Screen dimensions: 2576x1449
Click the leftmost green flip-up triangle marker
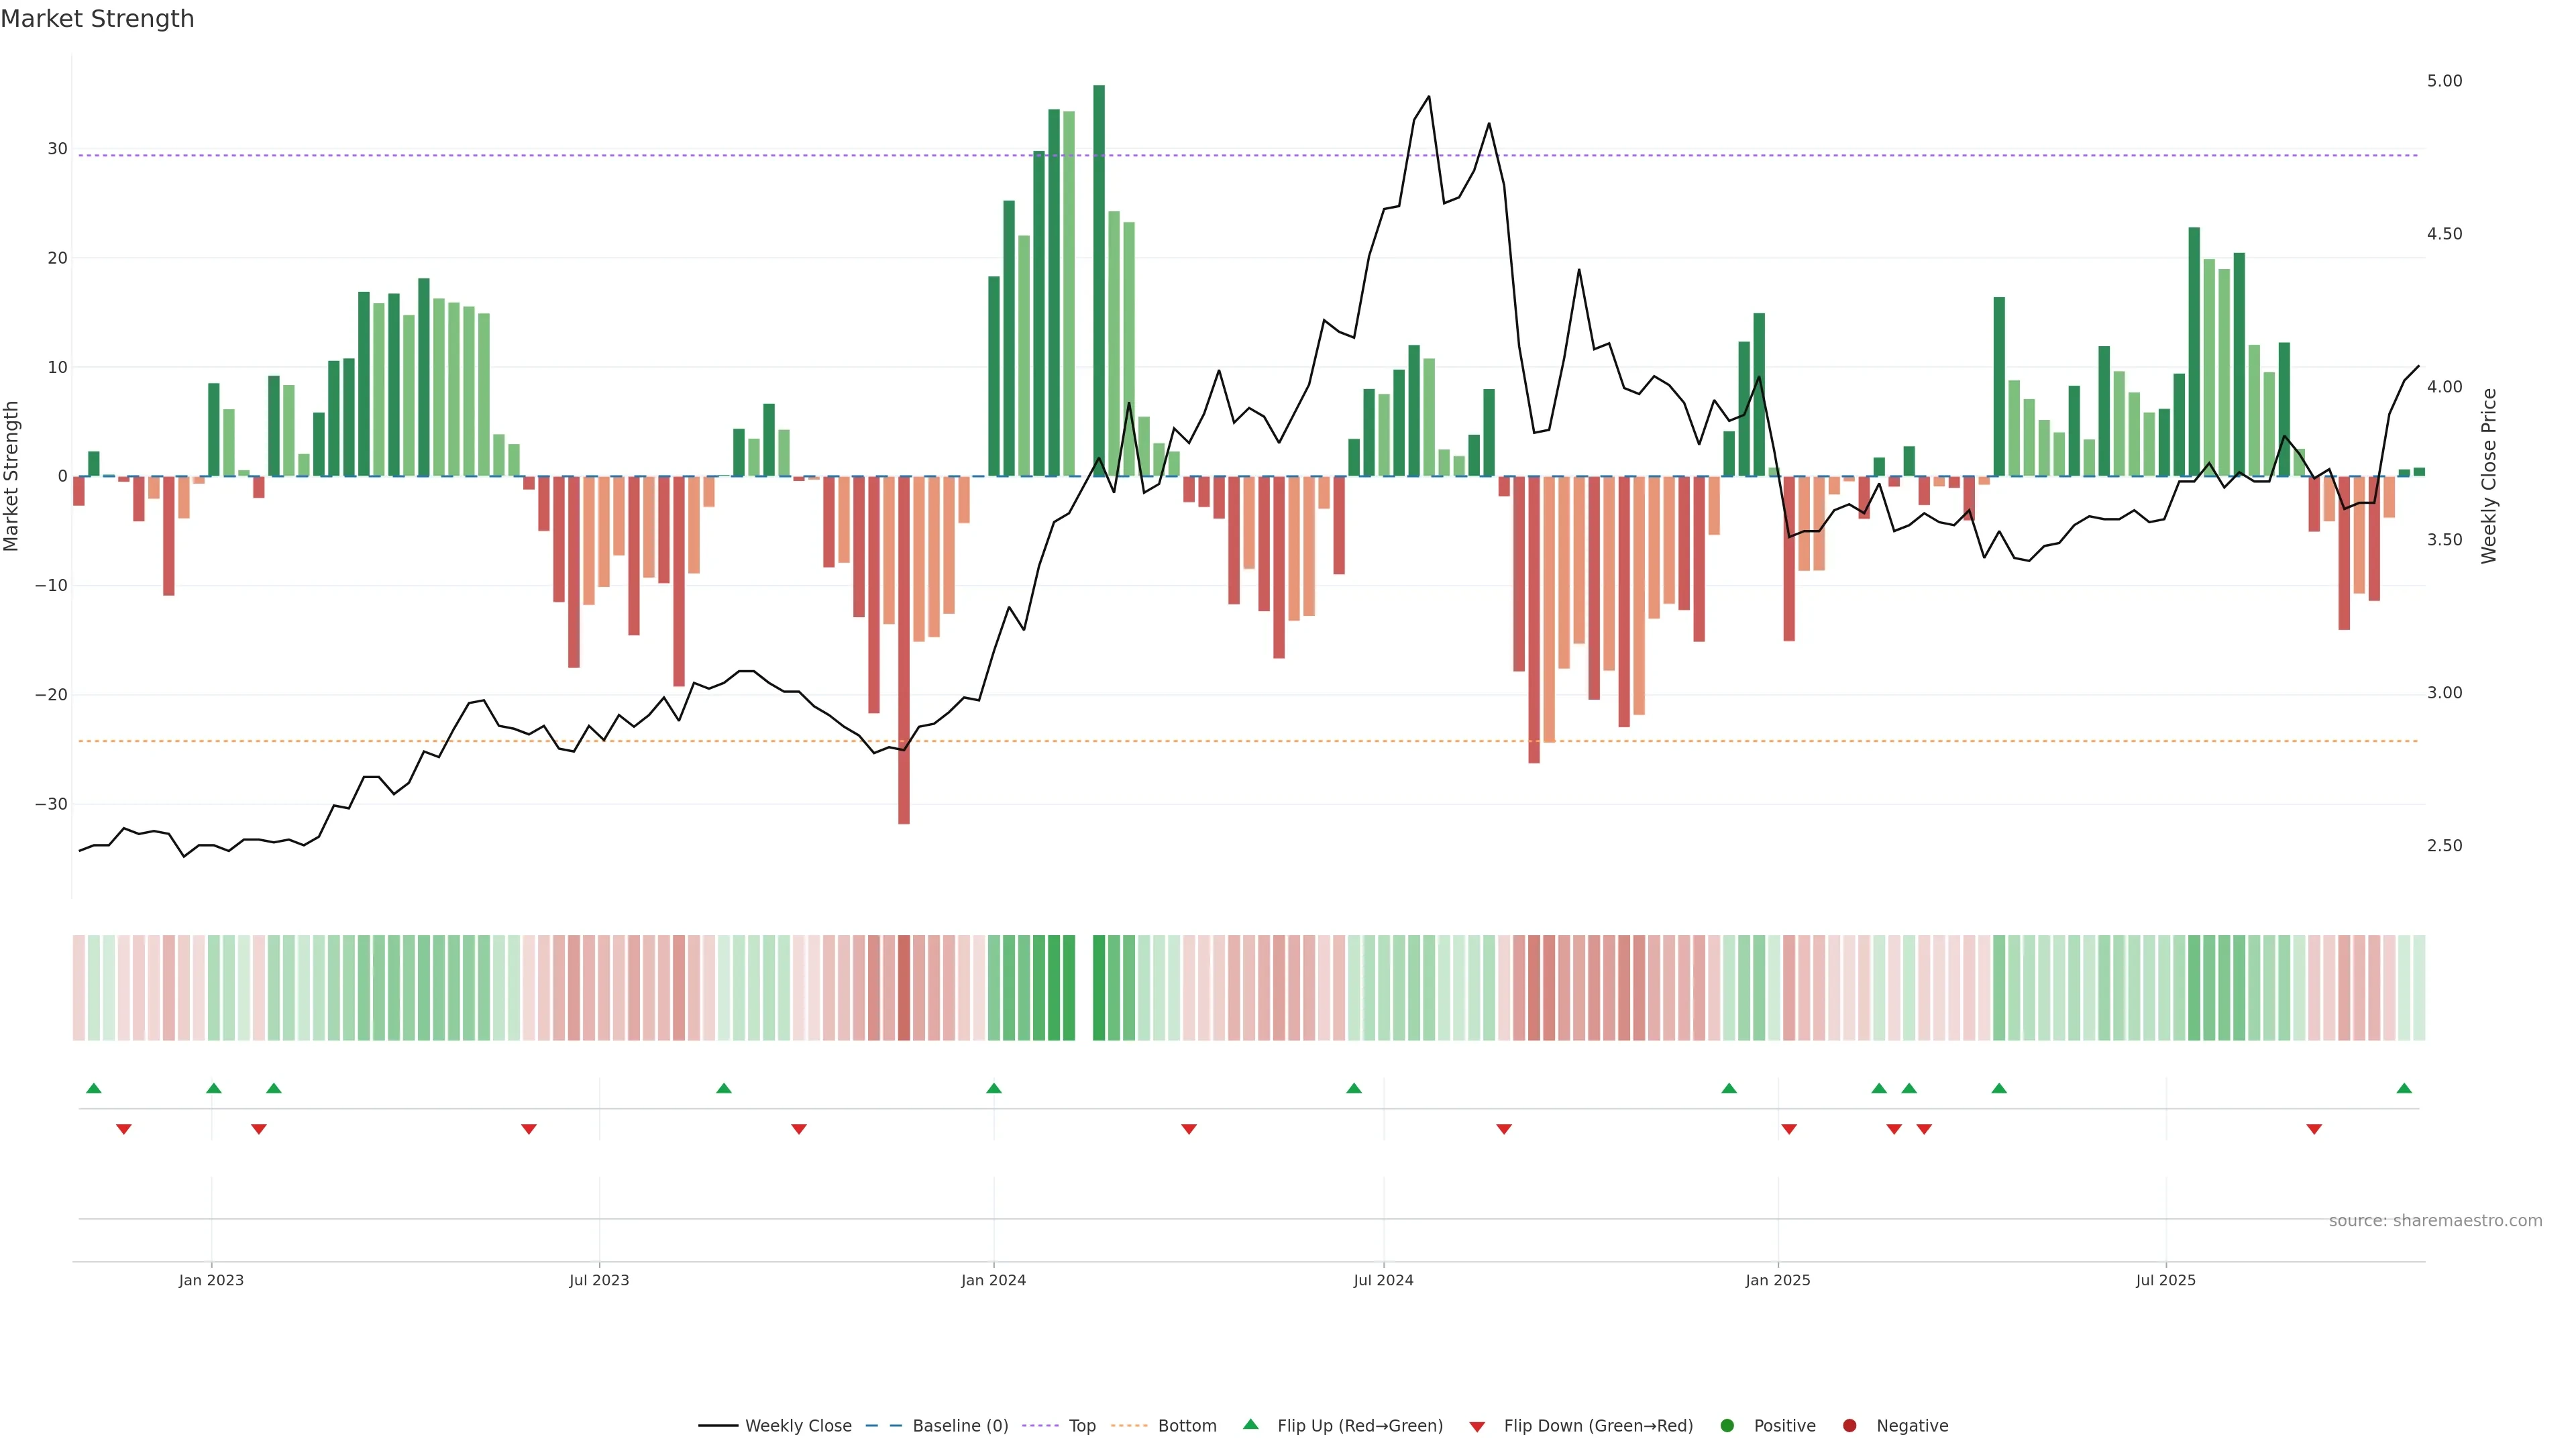tap(94, 1088)
